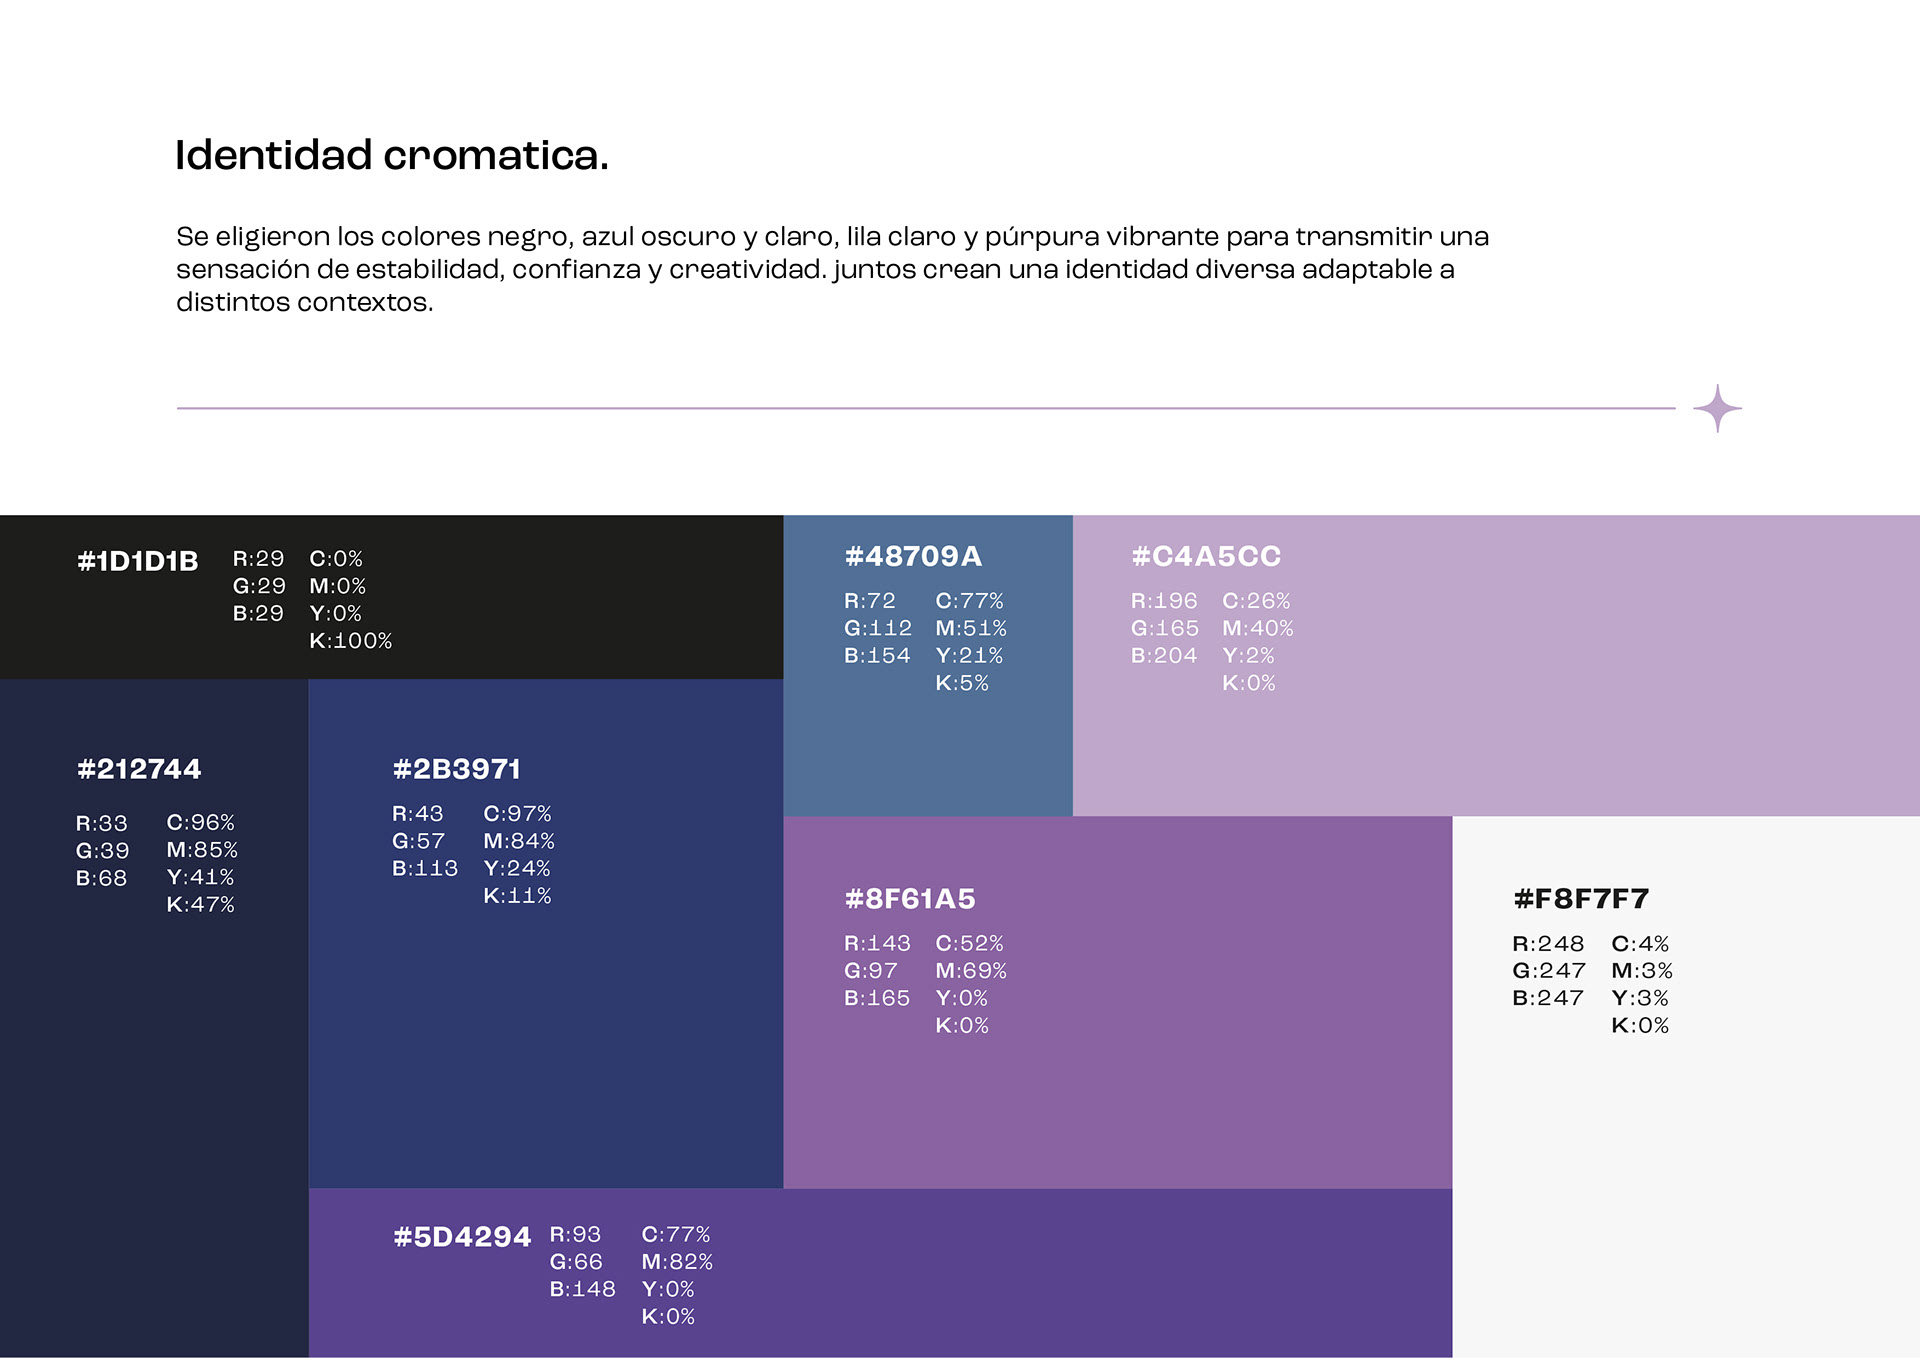Select the #48709A steel blue swatch
The image size is (1920, 1358).
pos(928,665)
